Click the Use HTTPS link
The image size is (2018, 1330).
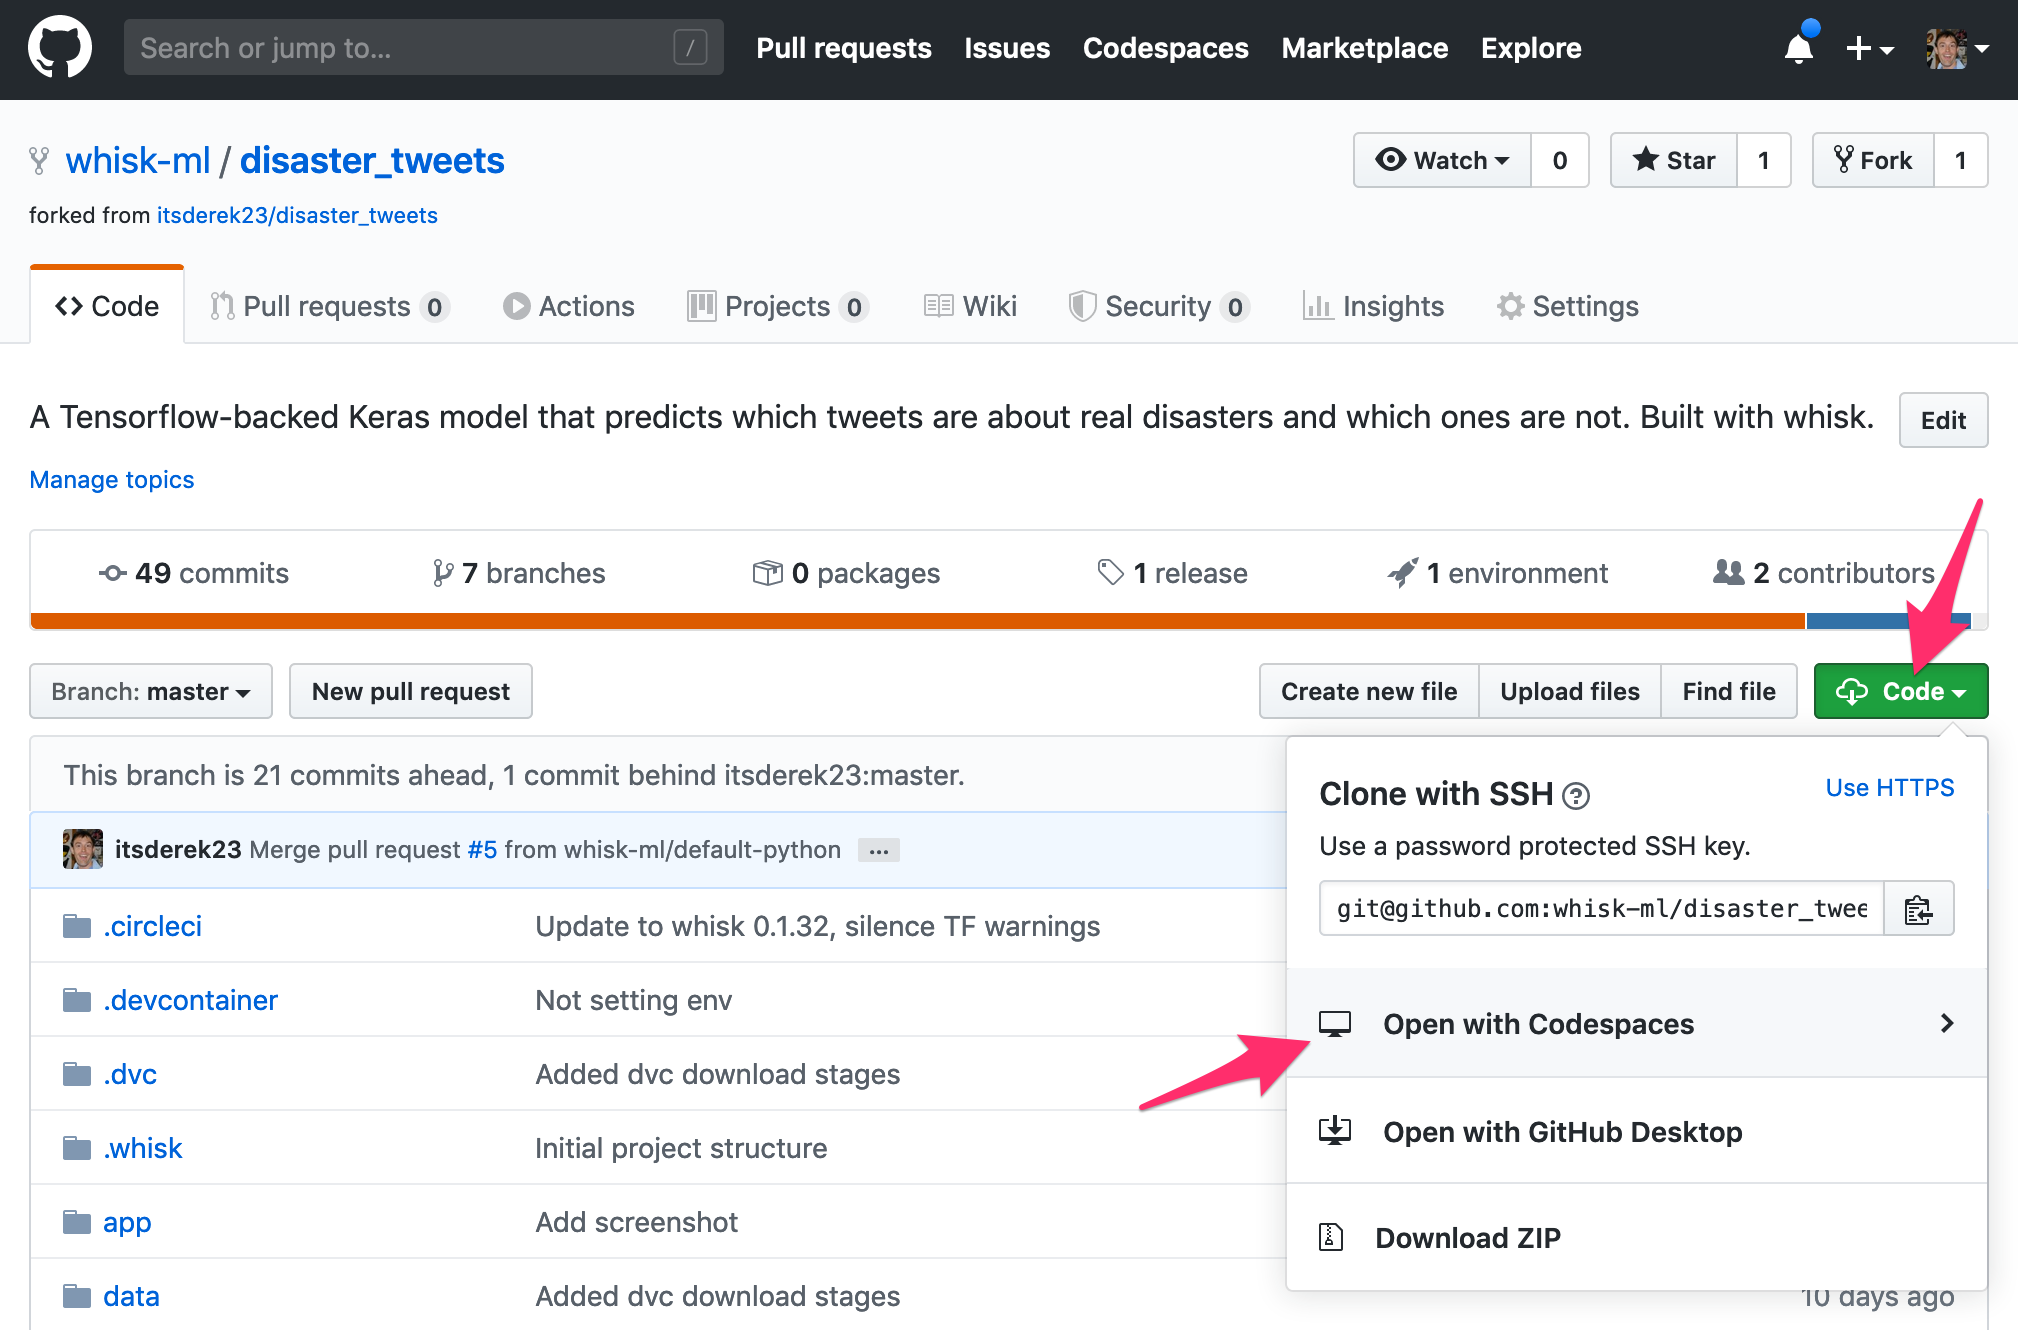[1889, 788]
